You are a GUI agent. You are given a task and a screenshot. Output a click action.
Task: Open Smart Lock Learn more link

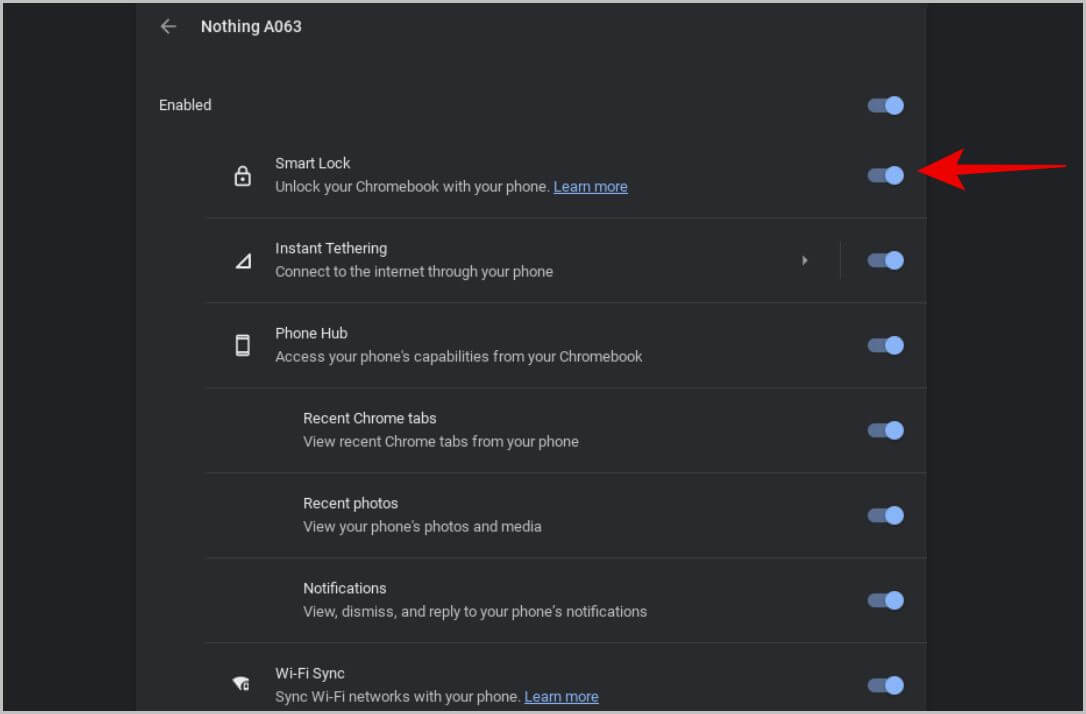590,186
